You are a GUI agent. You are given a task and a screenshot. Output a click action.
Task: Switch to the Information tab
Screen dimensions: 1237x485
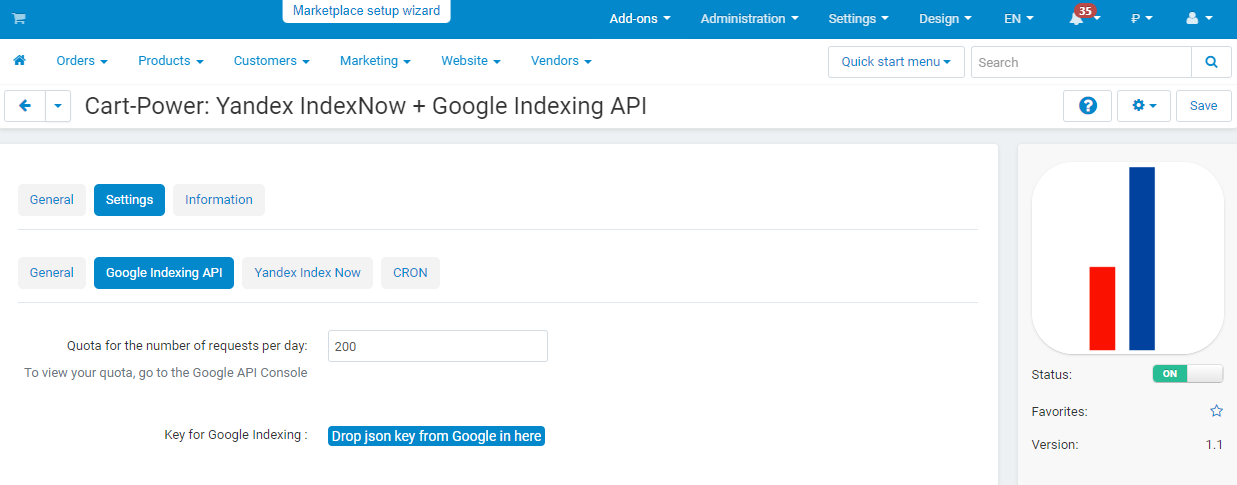(x=219, y=200)
